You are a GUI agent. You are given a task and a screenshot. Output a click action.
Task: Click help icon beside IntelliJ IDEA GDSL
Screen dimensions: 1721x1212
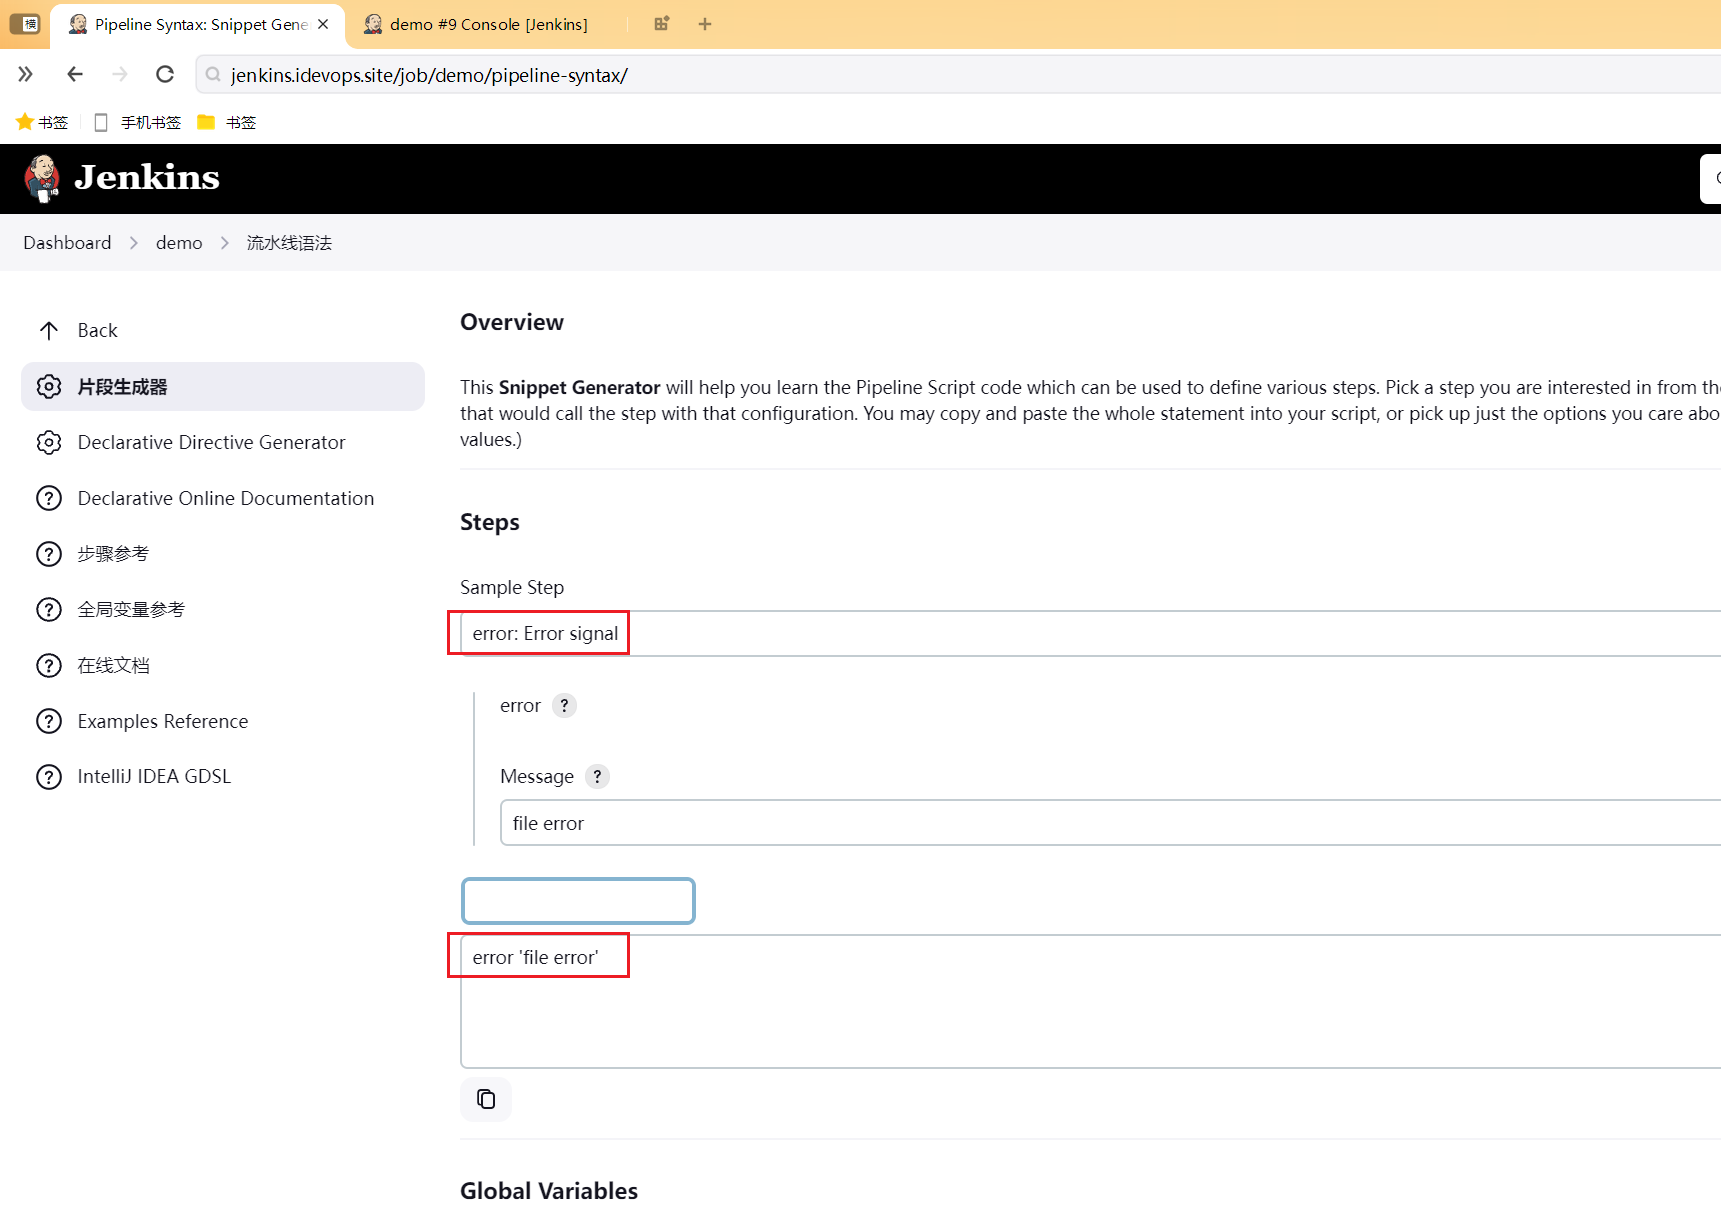[x=49, y=777]
